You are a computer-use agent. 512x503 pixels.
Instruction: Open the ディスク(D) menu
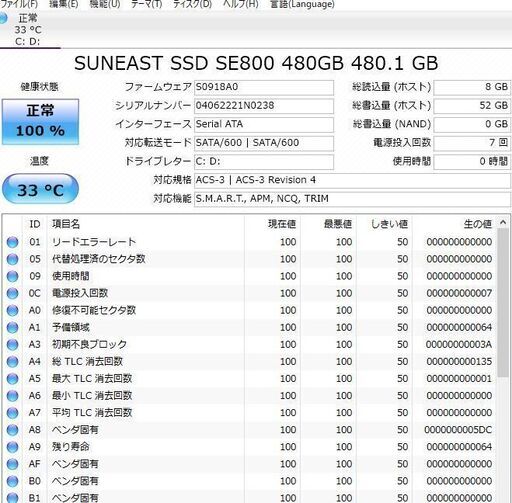(192, 4)
